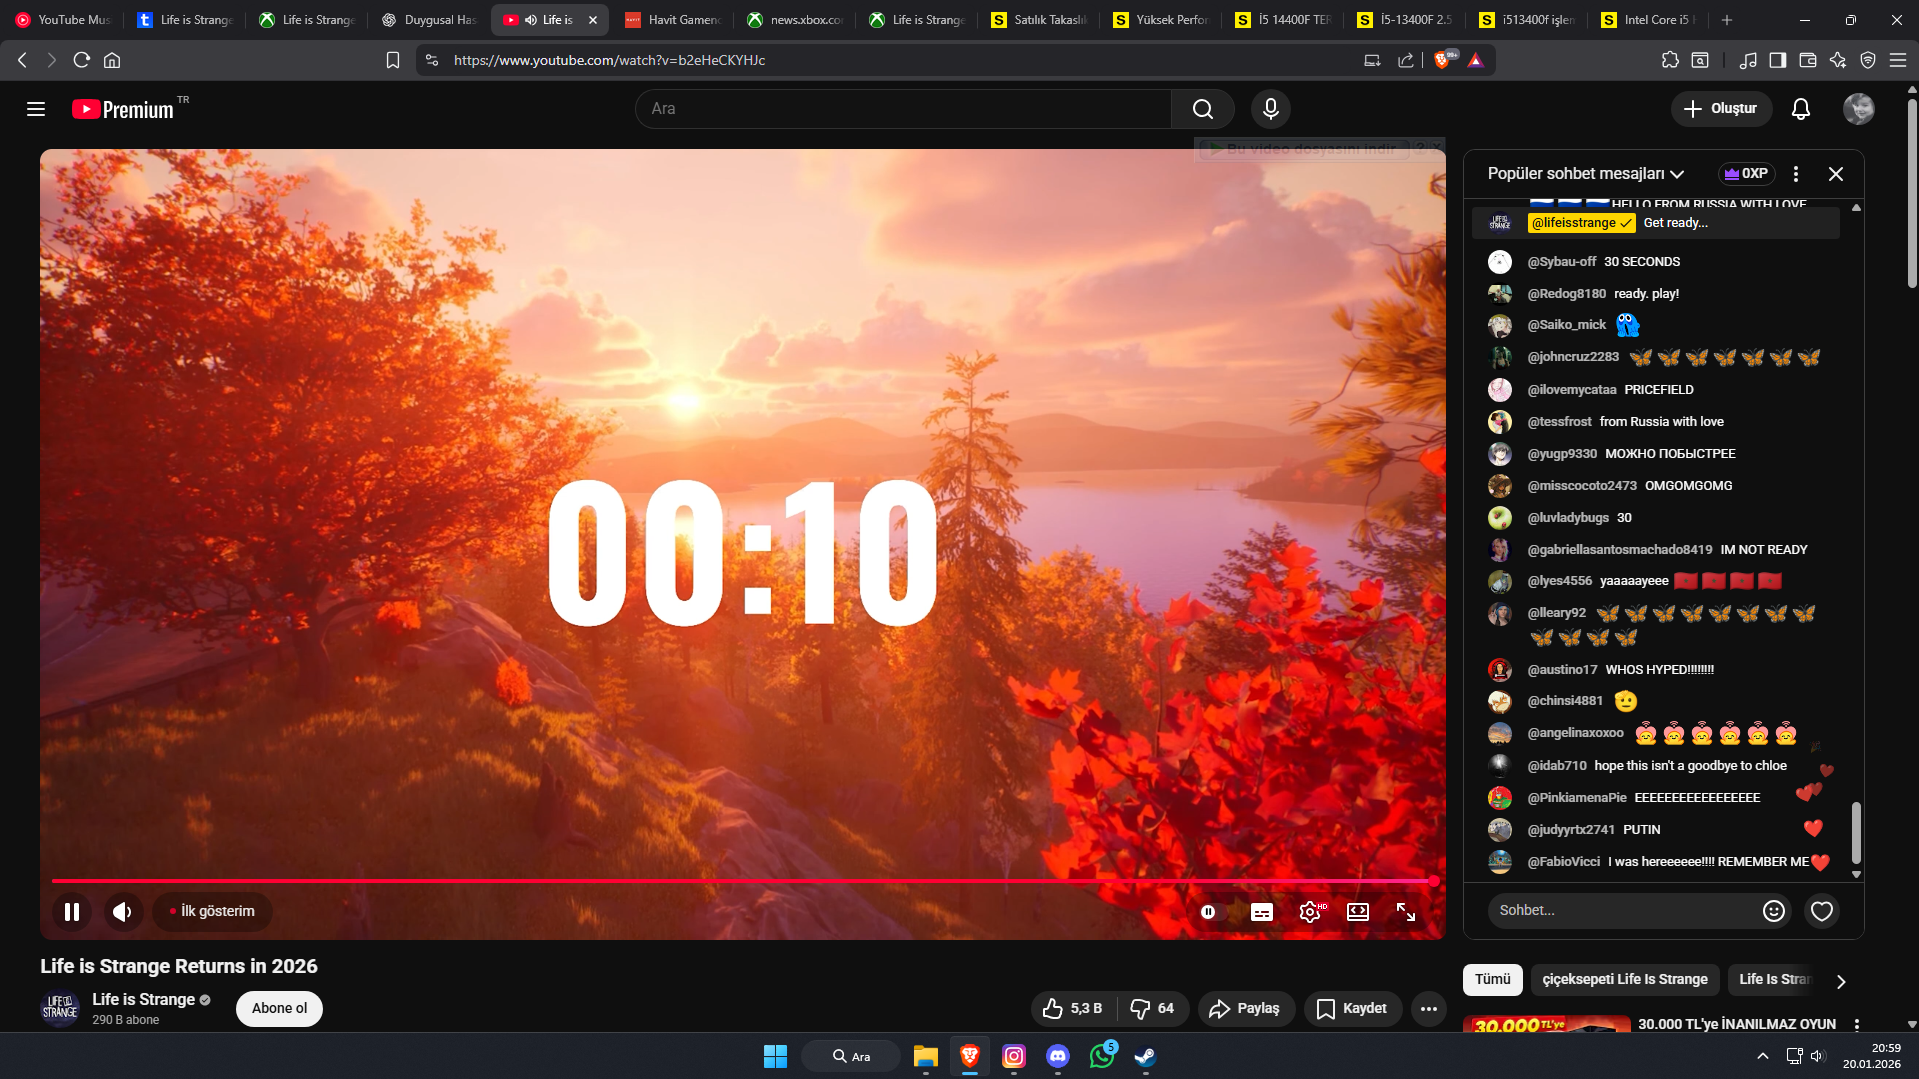Screen dimensions: 1919x1079
Task: Open the Life is Strange channel avatar
Action: 60,1008
